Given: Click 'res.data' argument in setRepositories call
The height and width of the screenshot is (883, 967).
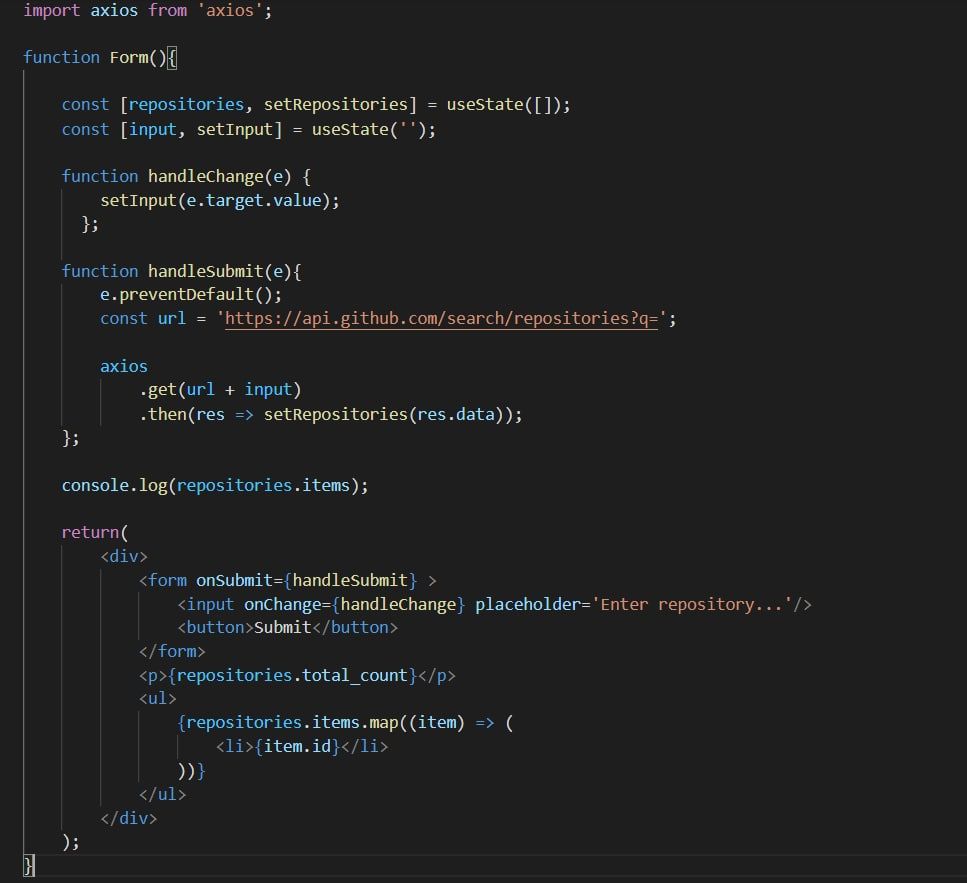Looking at the screenshot, I should [456, 414].
